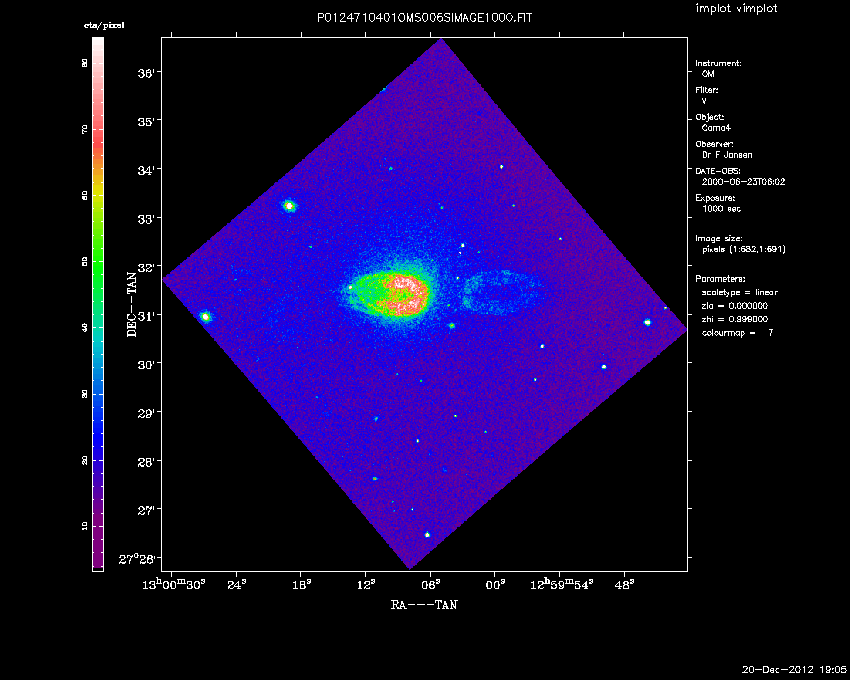
Task: Select the 'Observer:' label
Action: click(714, 144)
